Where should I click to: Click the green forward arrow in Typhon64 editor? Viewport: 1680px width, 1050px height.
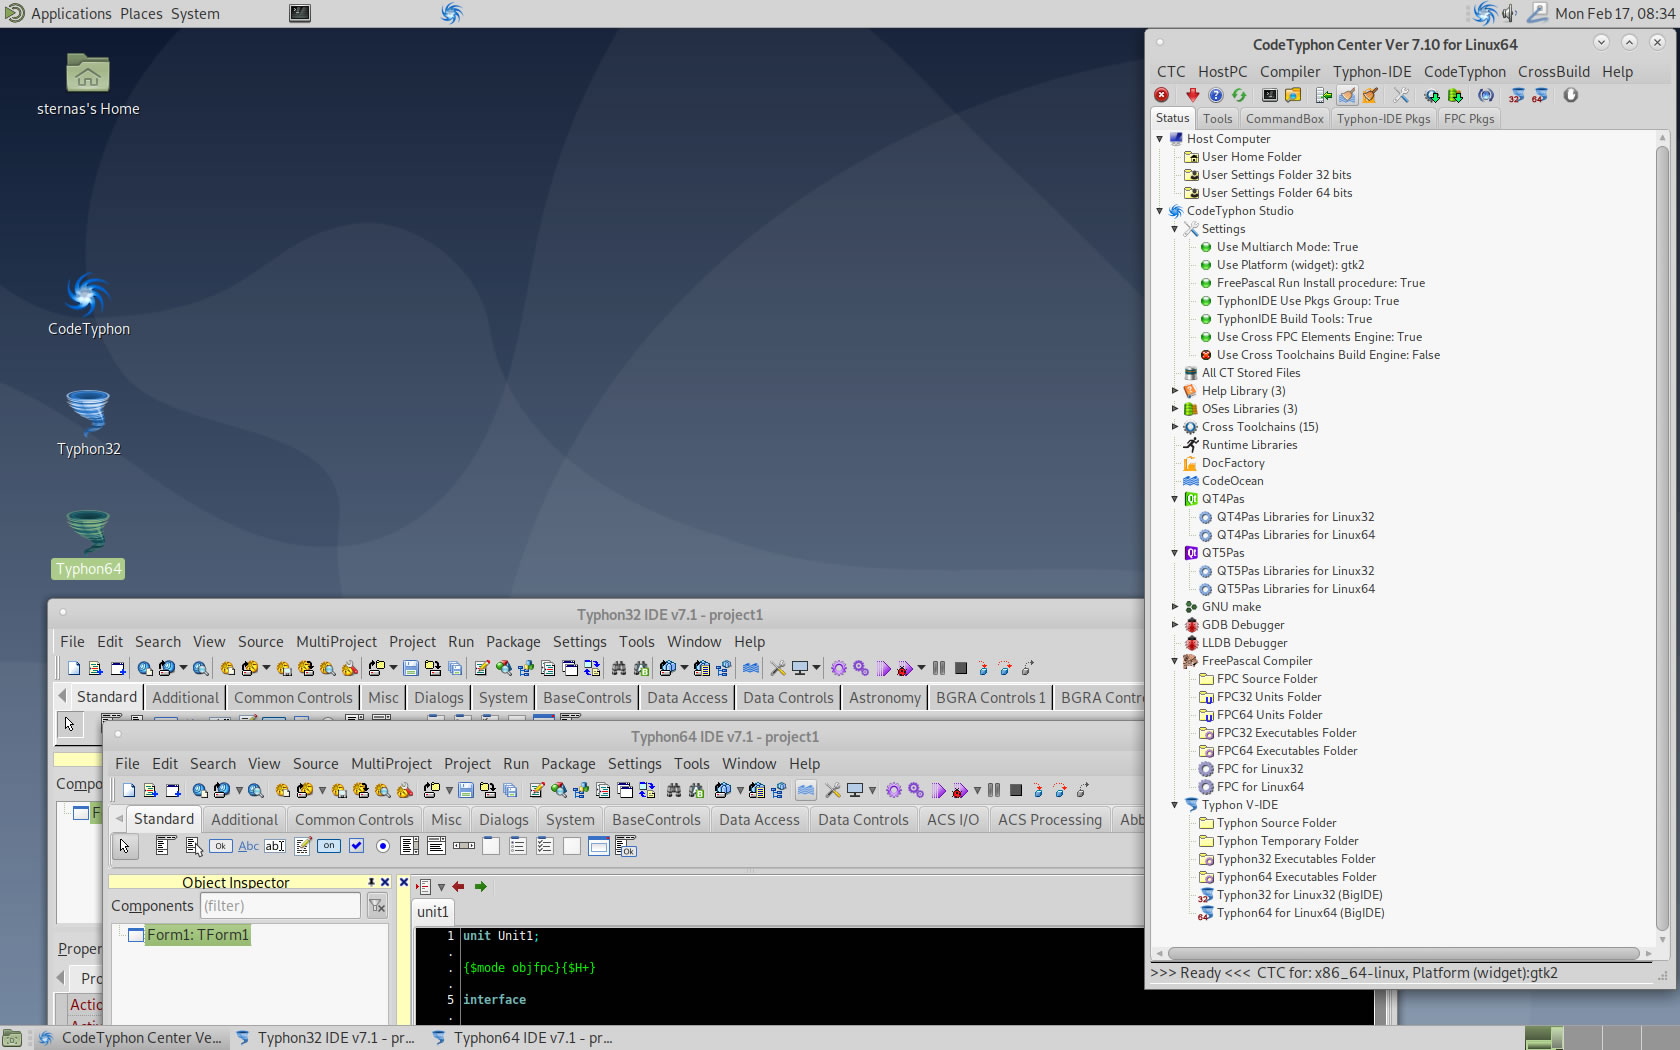[x=480, y=886]
